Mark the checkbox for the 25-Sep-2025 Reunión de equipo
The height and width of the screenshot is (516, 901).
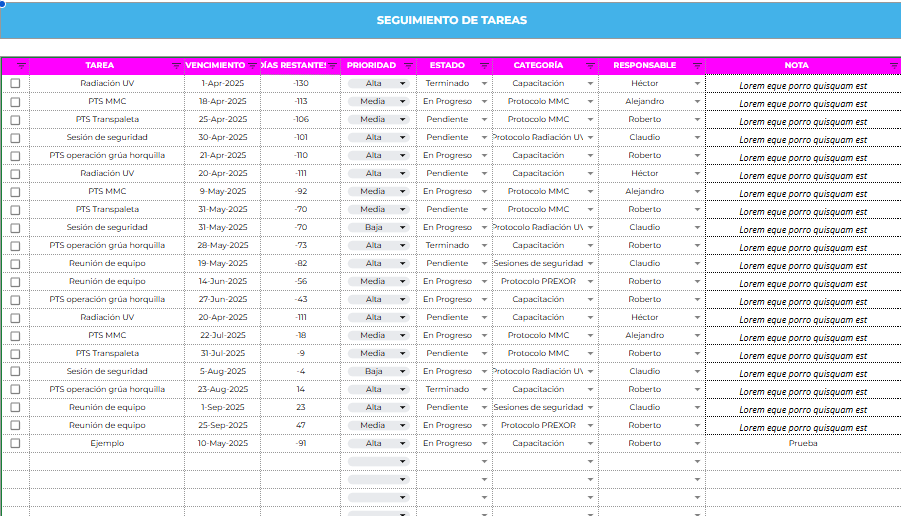click(x=15, y=426)
